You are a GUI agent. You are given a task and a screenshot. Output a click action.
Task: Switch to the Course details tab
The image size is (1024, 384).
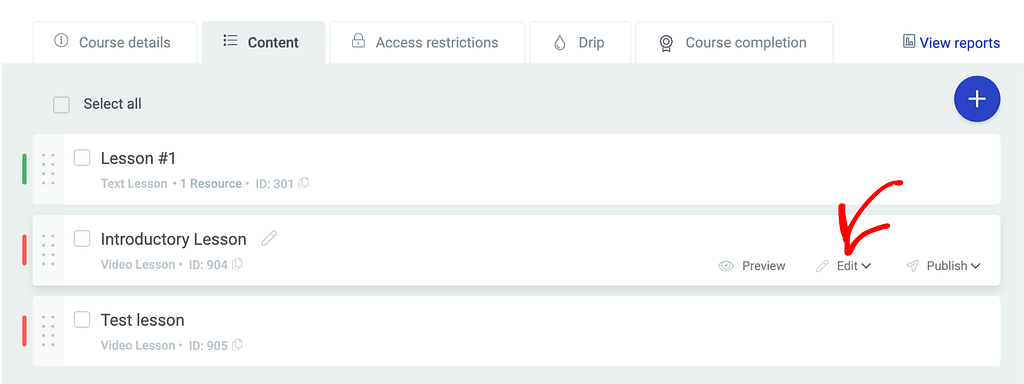(115, 43)
